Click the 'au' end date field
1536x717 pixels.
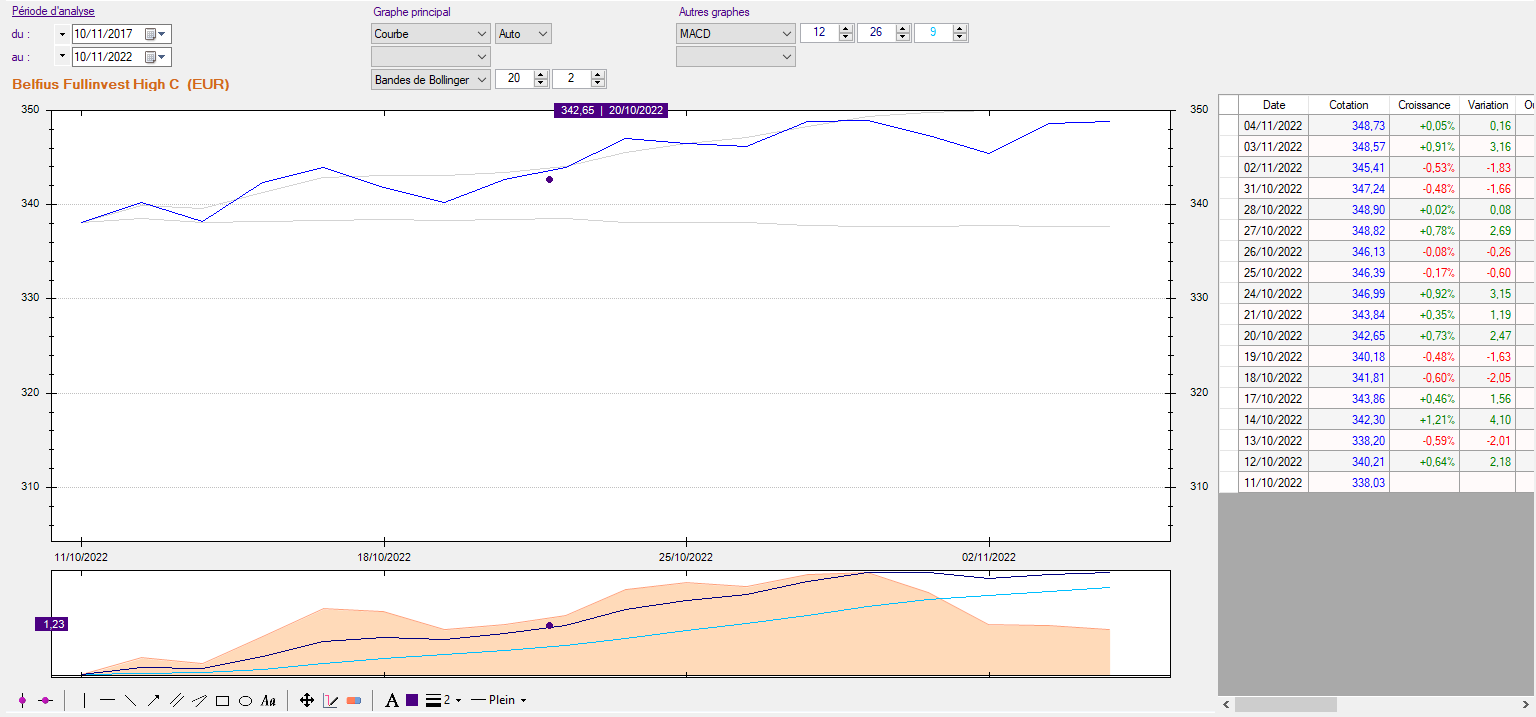tap(107, 57)
